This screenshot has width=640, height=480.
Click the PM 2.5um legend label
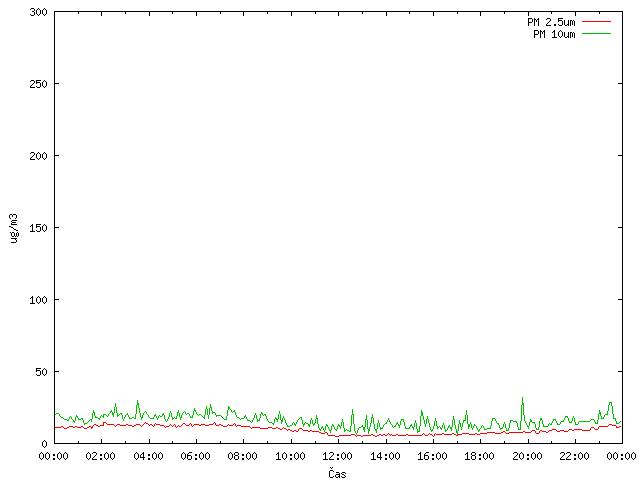coord(551,22)
